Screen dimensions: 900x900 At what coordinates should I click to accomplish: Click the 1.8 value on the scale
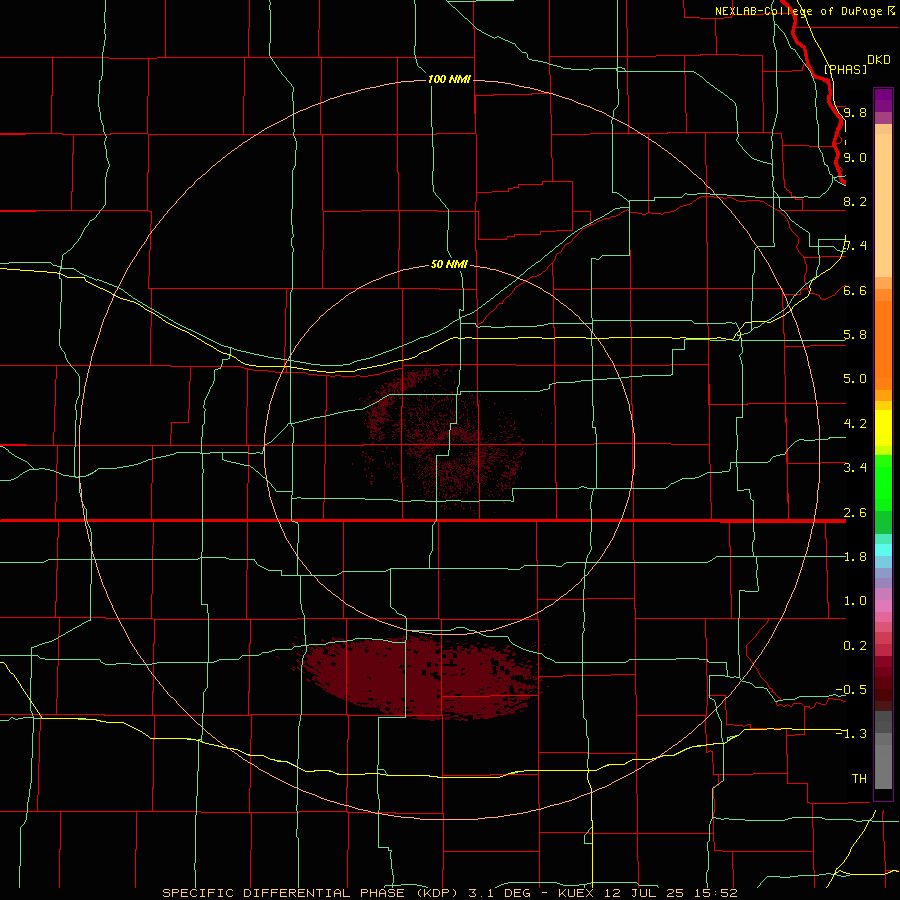click(x=855, y=557)
